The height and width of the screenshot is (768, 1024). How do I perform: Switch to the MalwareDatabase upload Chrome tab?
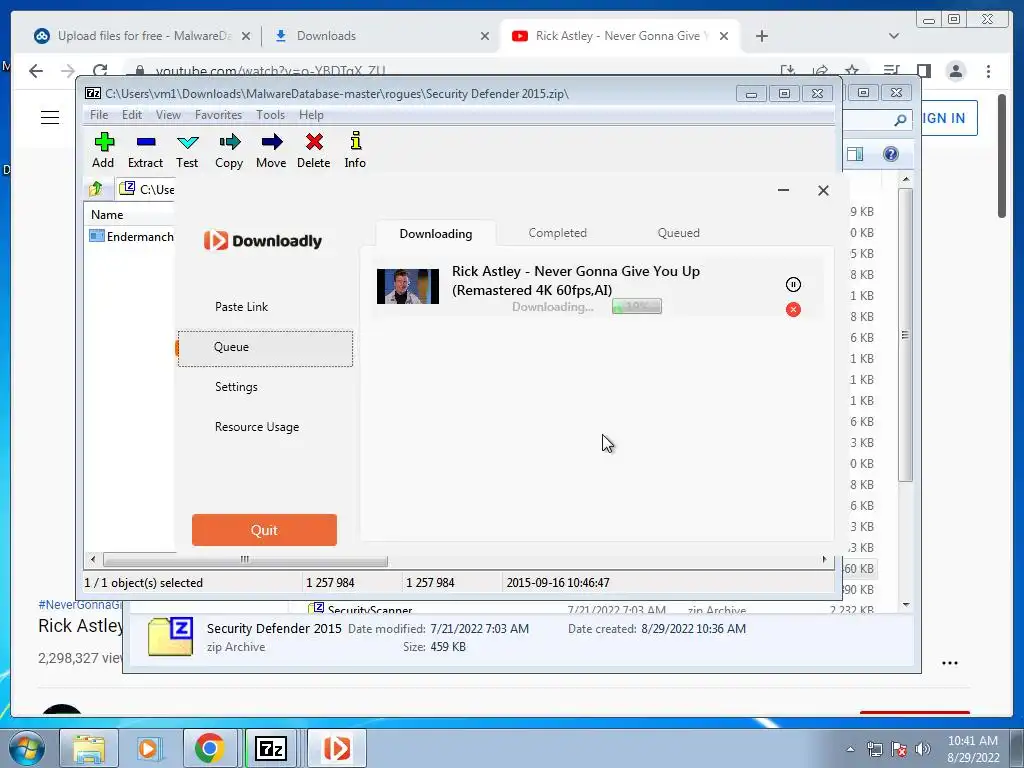pos(142,36)
